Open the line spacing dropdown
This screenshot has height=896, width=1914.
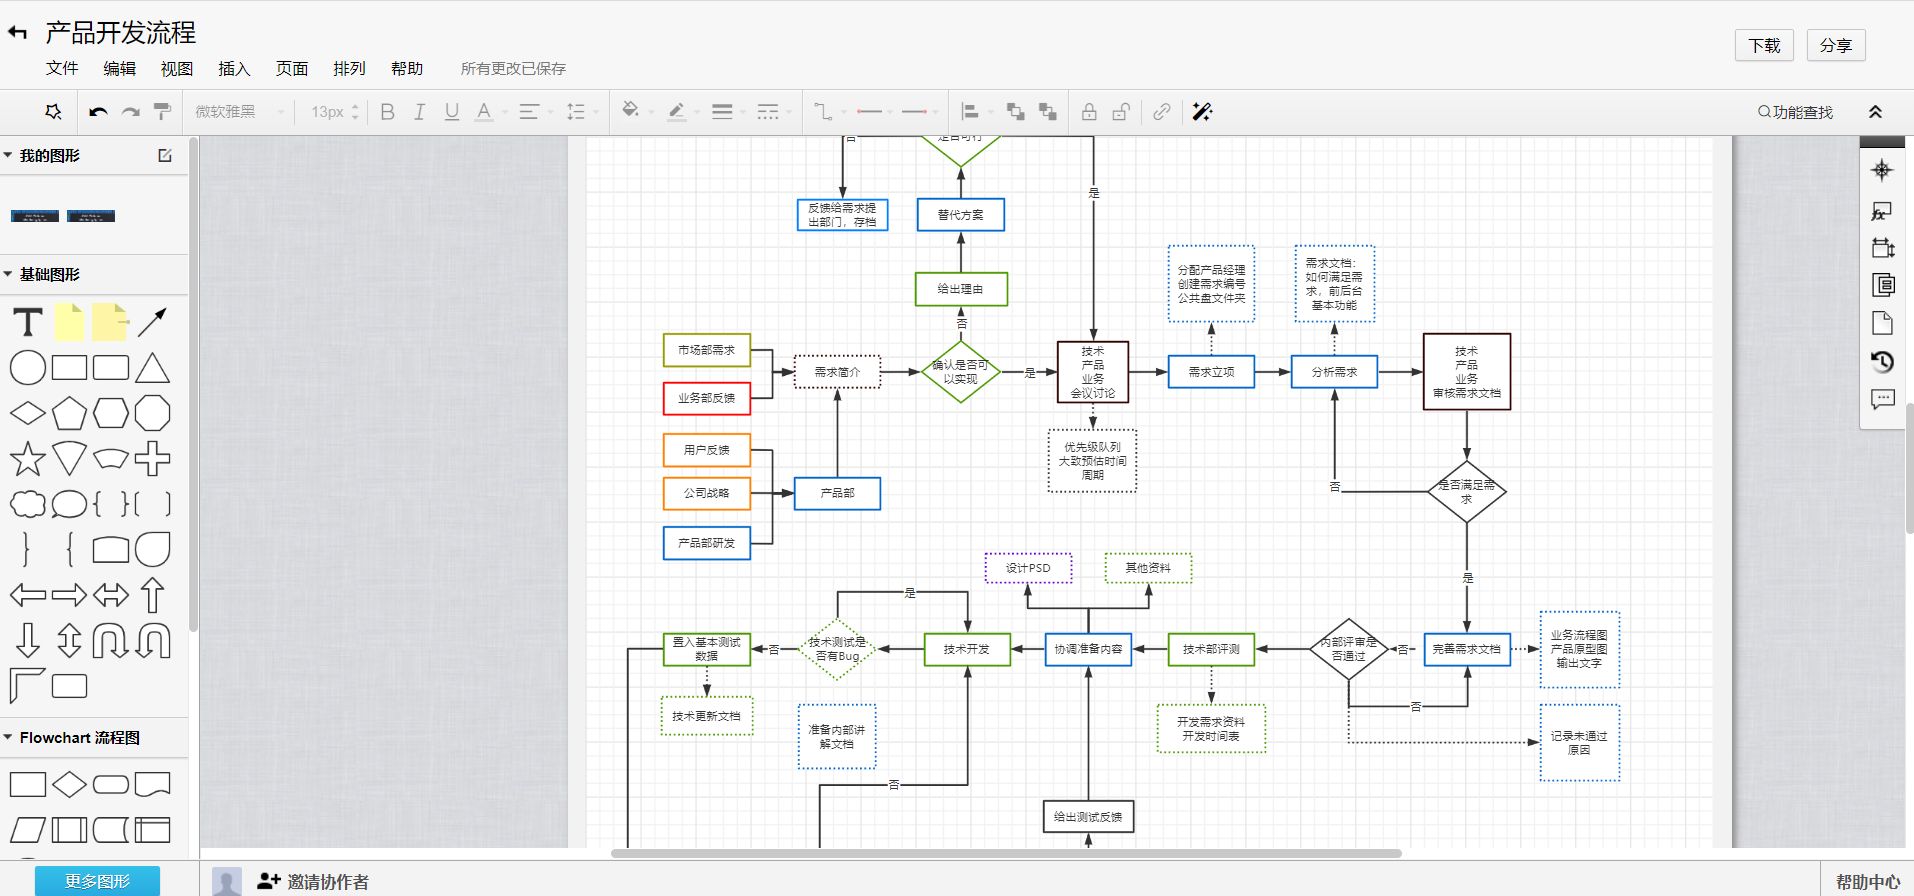[x=577, y=112]
